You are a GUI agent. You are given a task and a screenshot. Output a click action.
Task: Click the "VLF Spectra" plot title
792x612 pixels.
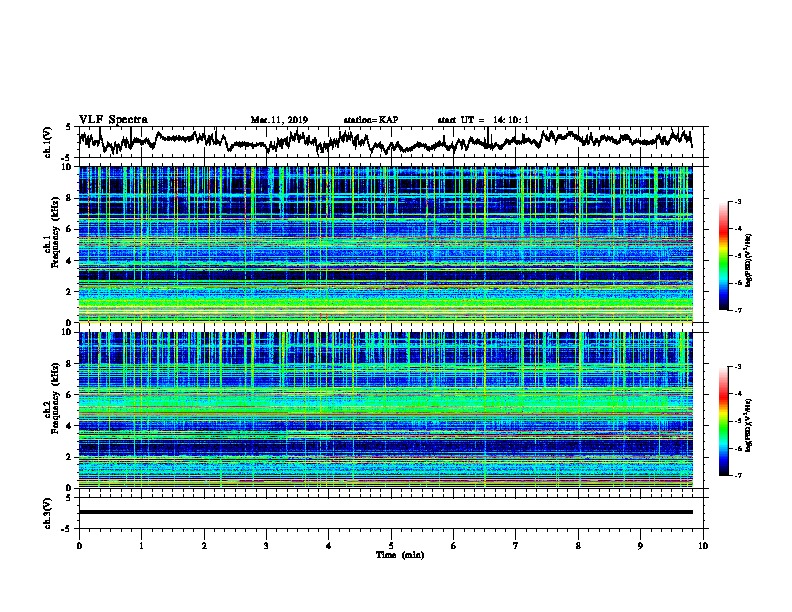coord(113,120)
